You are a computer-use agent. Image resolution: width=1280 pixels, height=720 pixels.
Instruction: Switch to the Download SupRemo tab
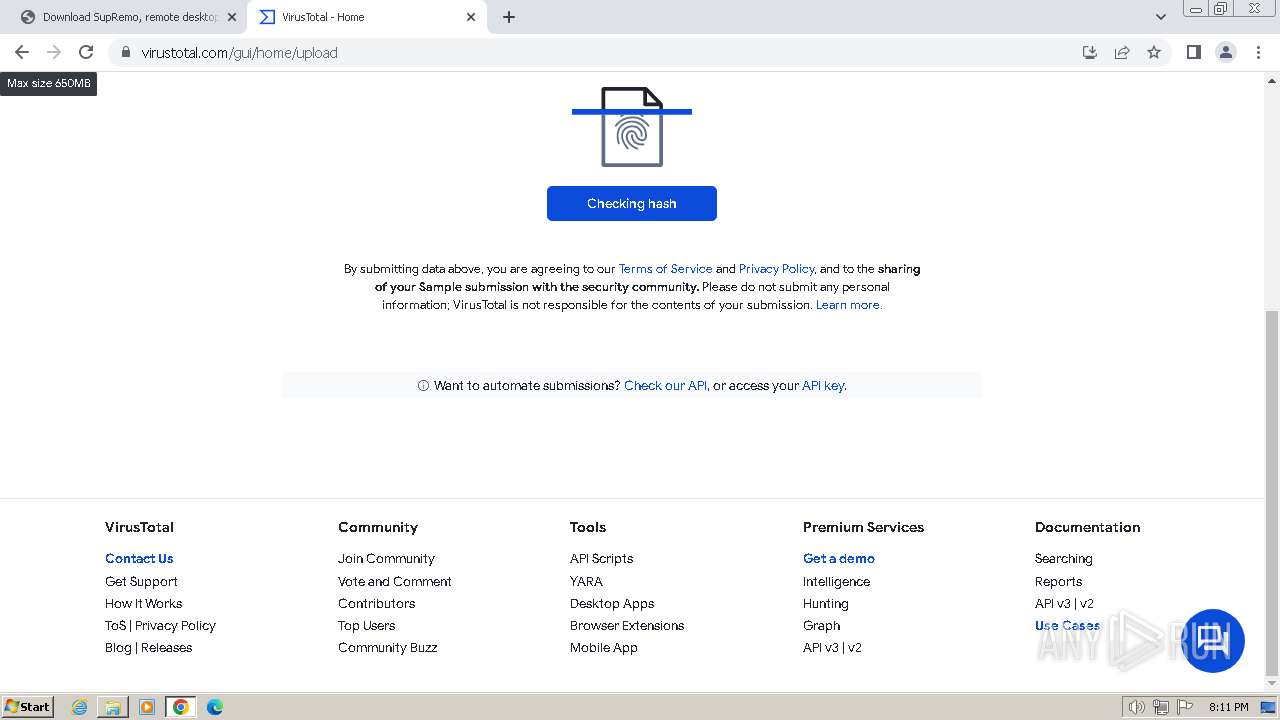128,17
